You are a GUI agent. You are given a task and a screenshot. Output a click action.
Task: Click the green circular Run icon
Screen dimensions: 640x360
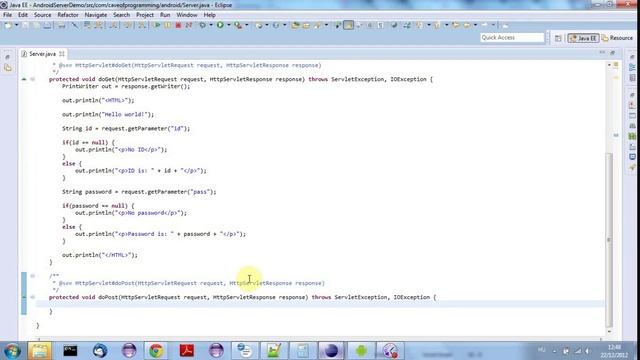click(x=220, y=25)
